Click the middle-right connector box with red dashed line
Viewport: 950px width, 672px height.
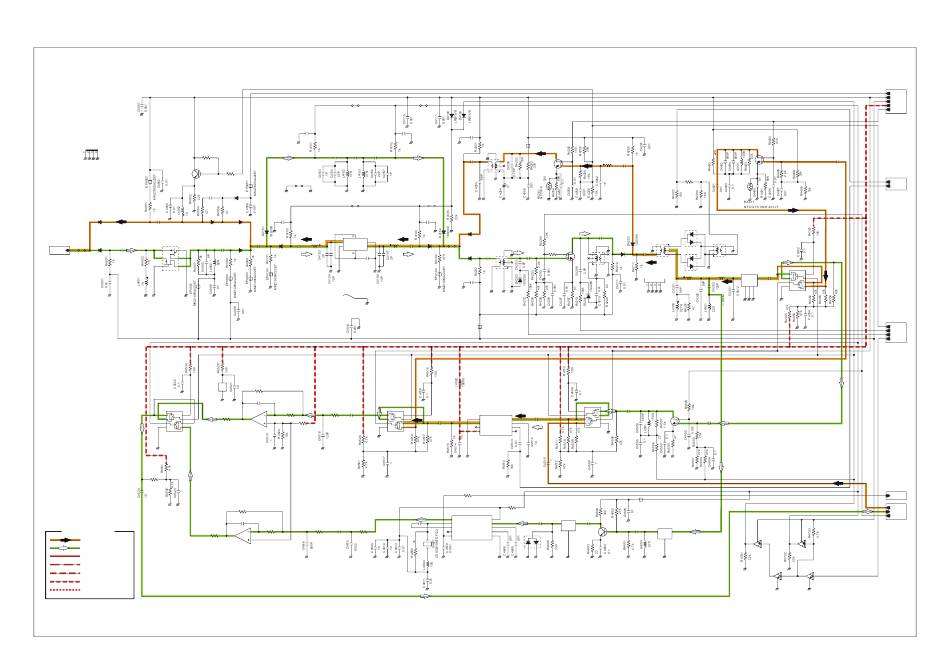click(x=896, y=333)
